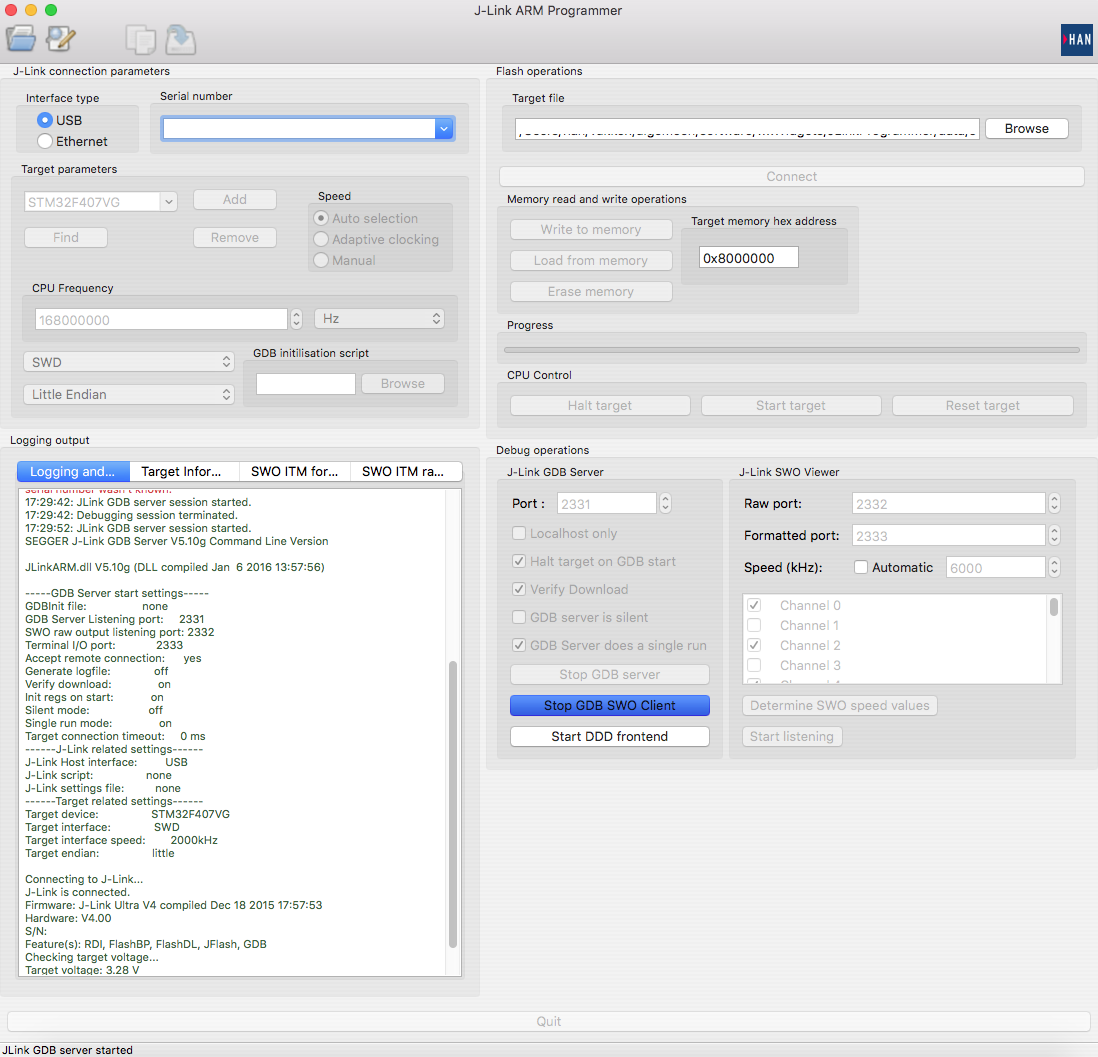Switch to the Target Infor... tab
1098x1057 pixels.
pos(184,471)
